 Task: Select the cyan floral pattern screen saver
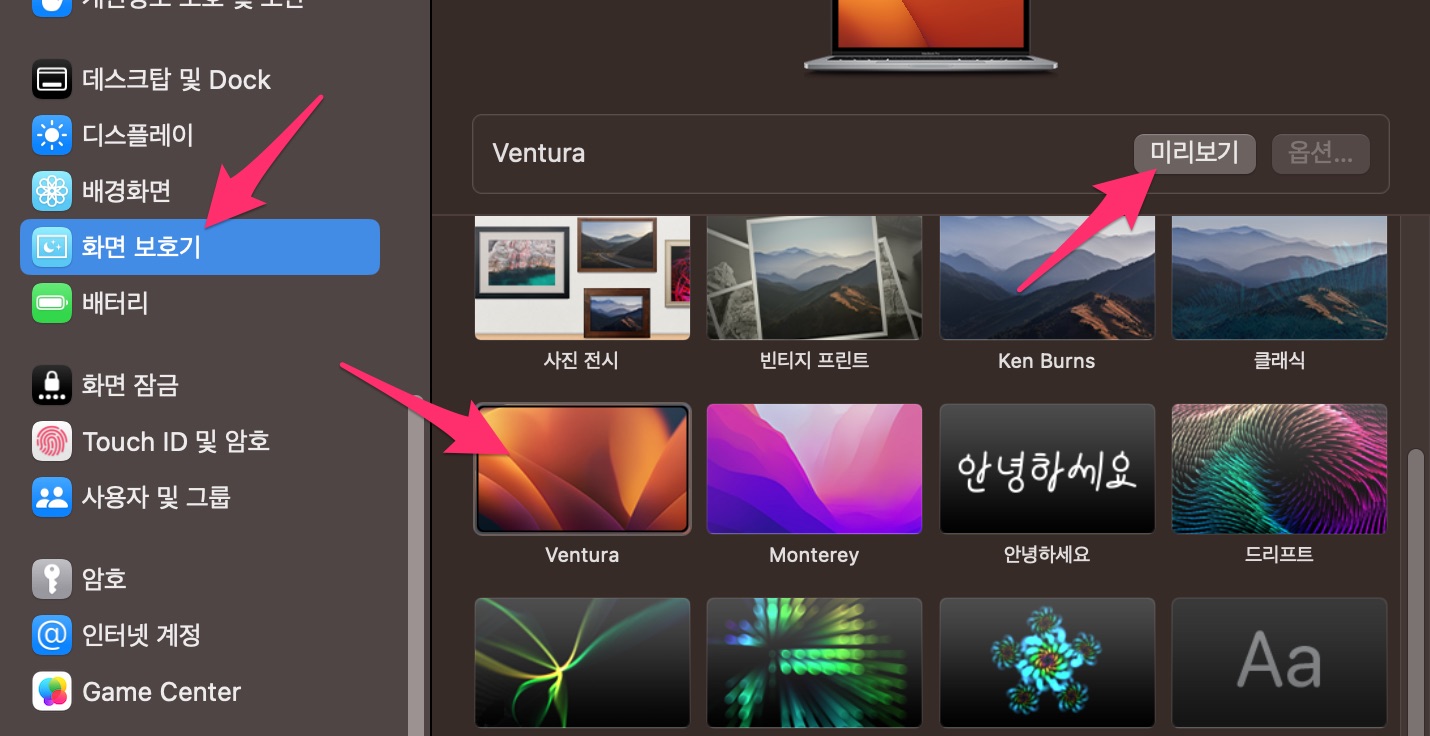pos(1047,662)
